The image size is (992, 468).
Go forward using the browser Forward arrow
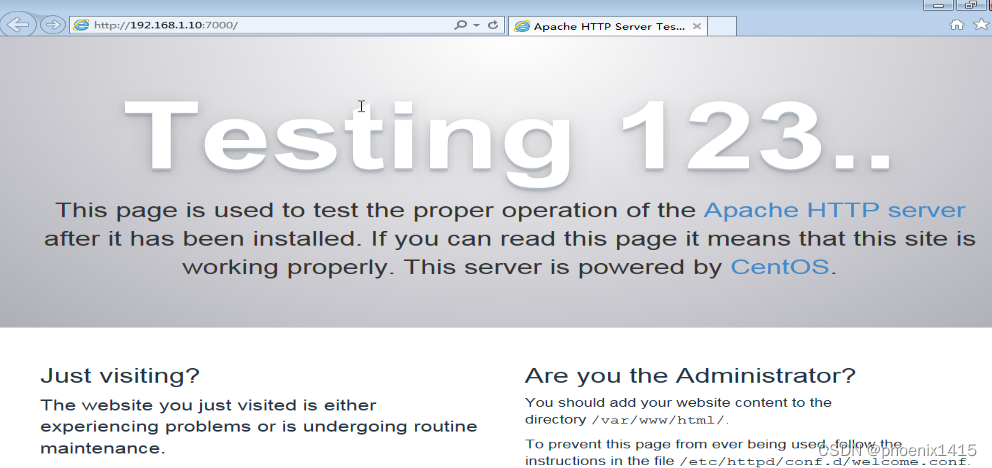[x=53, y=25]
